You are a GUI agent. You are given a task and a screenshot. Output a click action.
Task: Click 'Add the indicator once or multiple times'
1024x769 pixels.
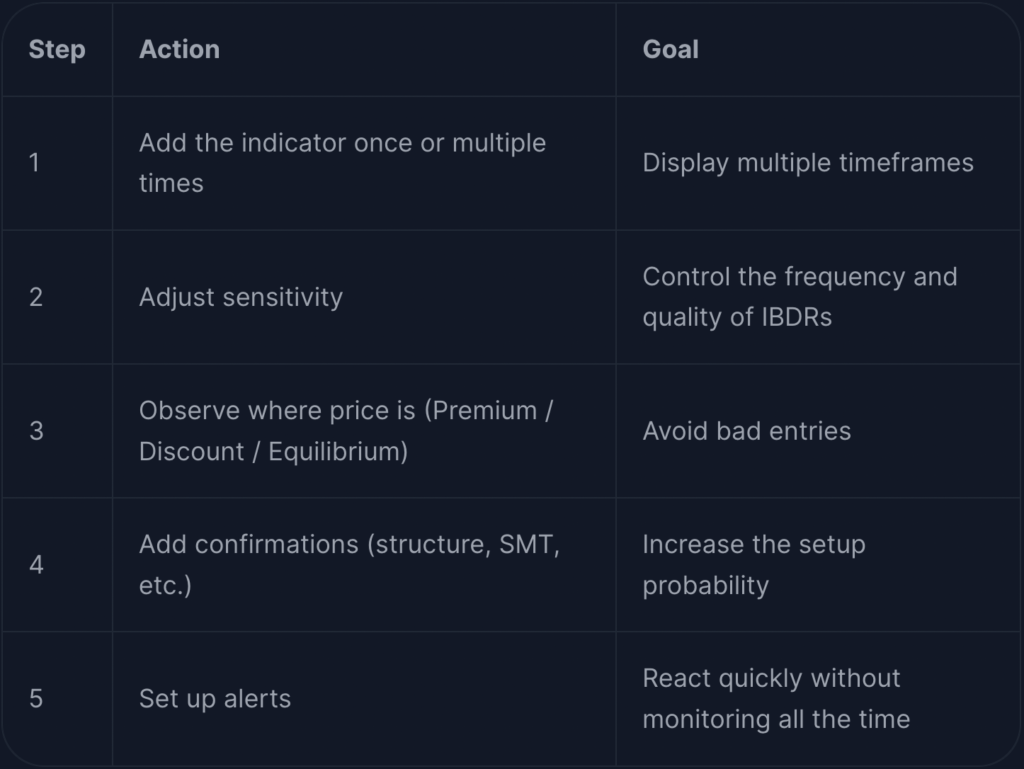tap(342, 163)
